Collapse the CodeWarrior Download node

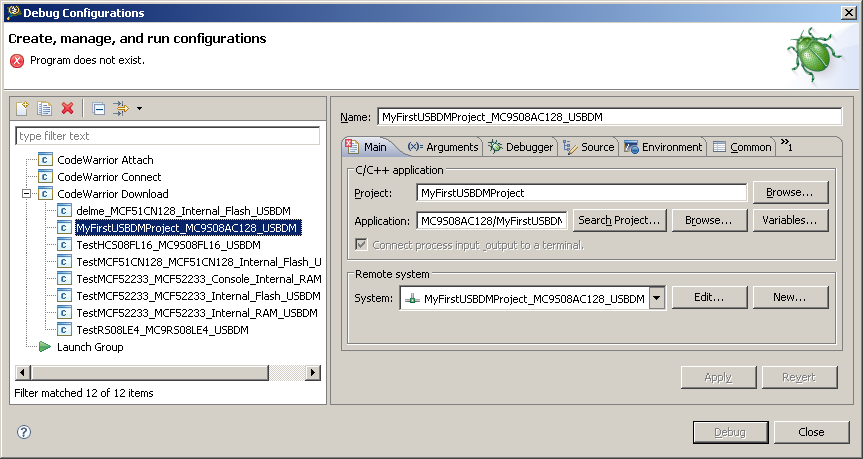click(x=26, y=194)
